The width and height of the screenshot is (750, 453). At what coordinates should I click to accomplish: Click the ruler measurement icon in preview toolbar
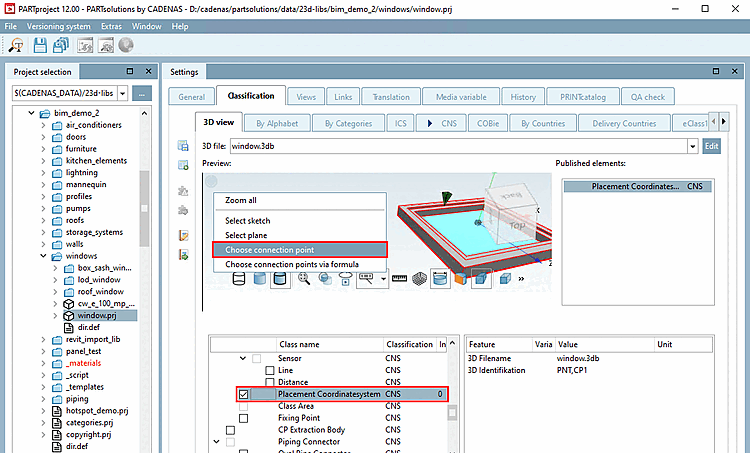click(399, 279)
